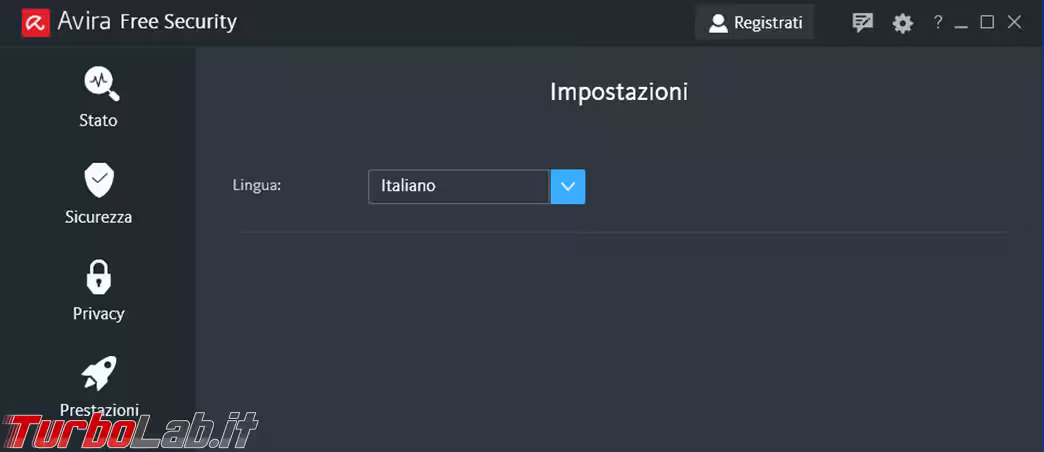The height and width of the screenshot is (452, 1044).
Task: Click the user icon beside Registrati
Action: (x=718, y=23)
